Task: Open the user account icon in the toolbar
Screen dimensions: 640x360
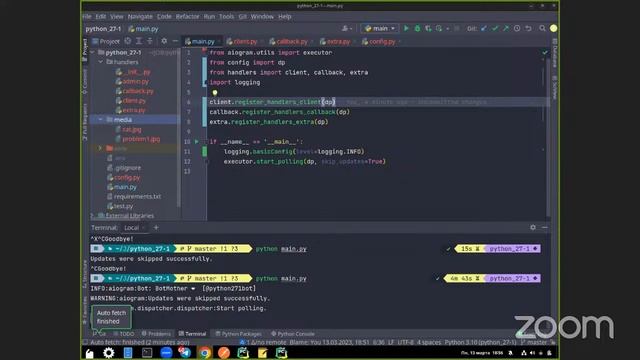Action: pos(553,28)
